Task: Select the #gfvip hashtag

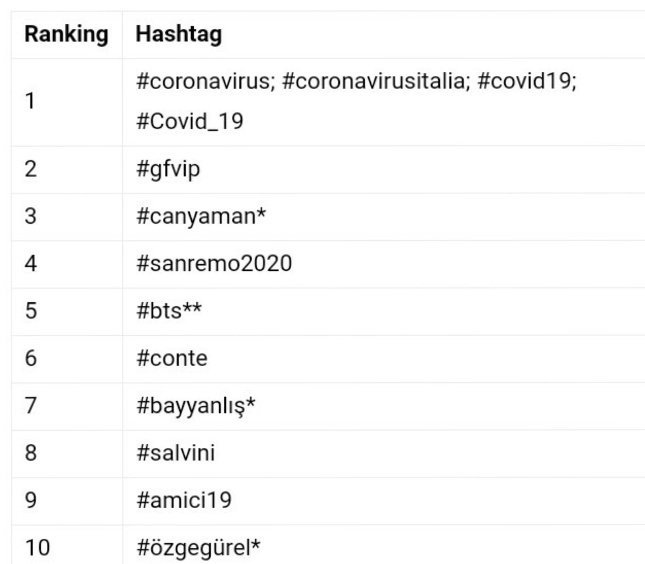Action: pyautogui.click(x=168, y=169)
